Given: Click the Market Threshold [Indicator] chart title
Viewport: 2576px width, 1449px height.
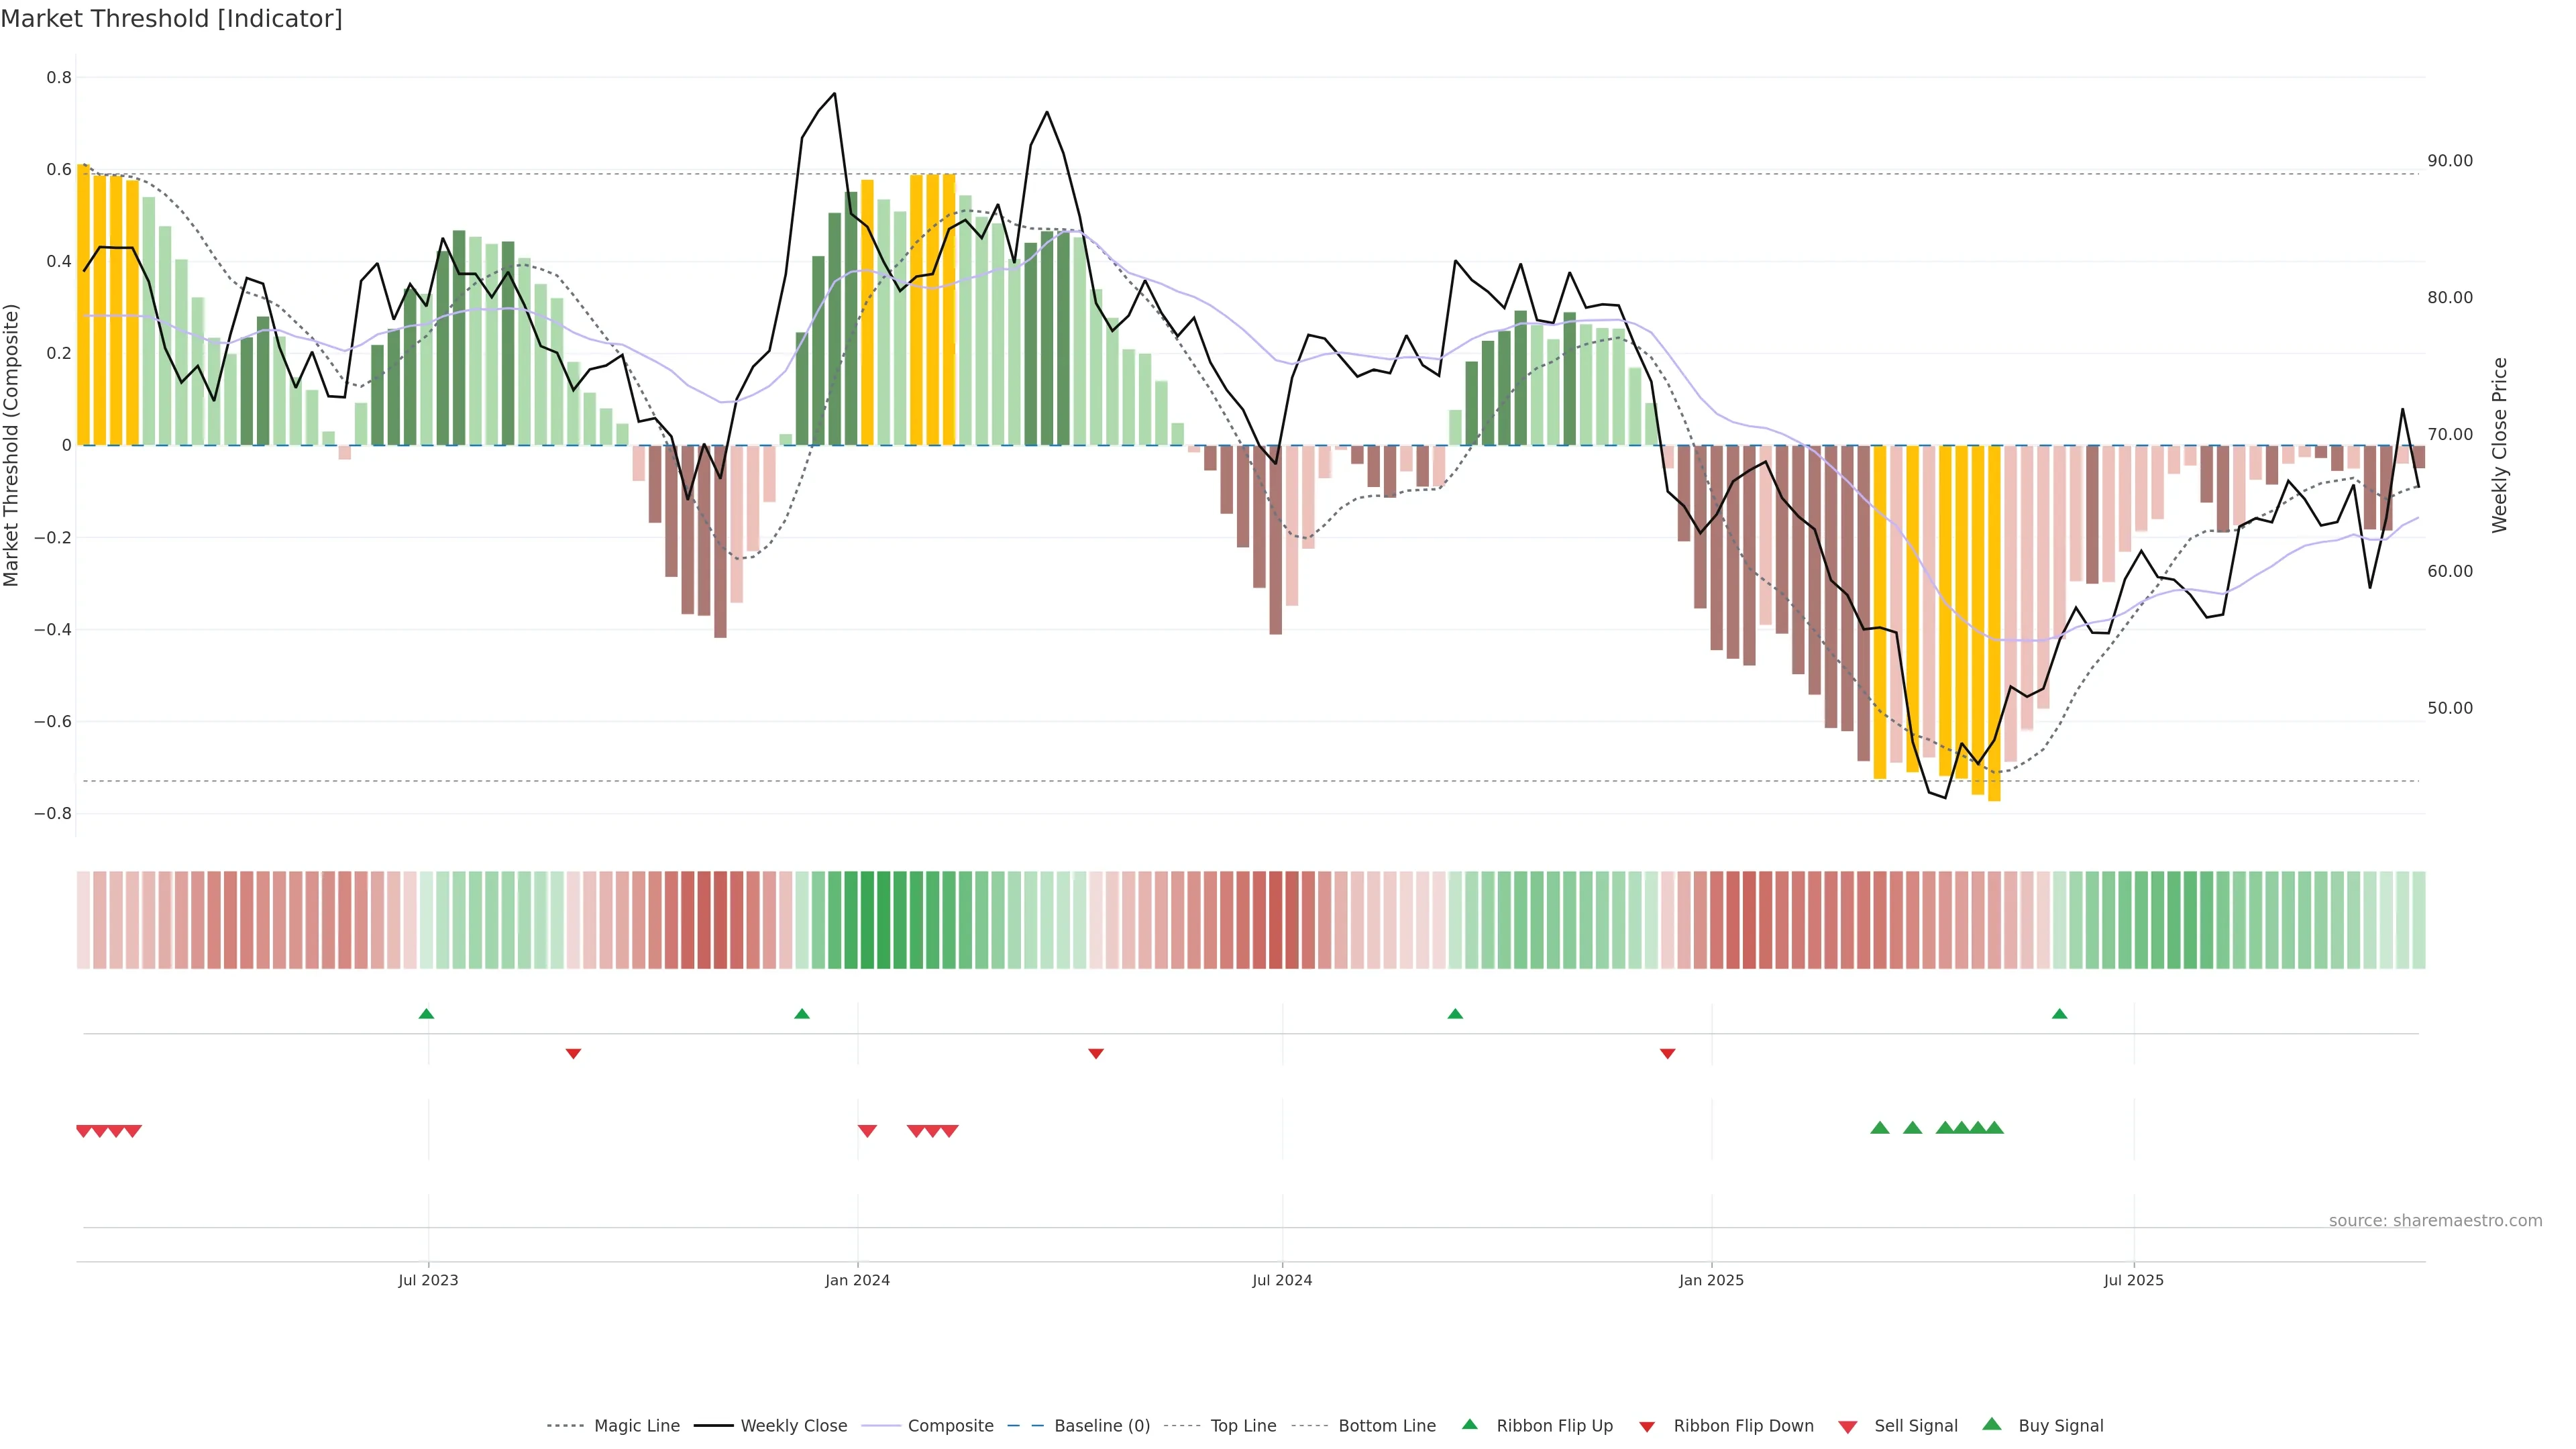Looking at the screenshot, I should (x=171, y=19).
